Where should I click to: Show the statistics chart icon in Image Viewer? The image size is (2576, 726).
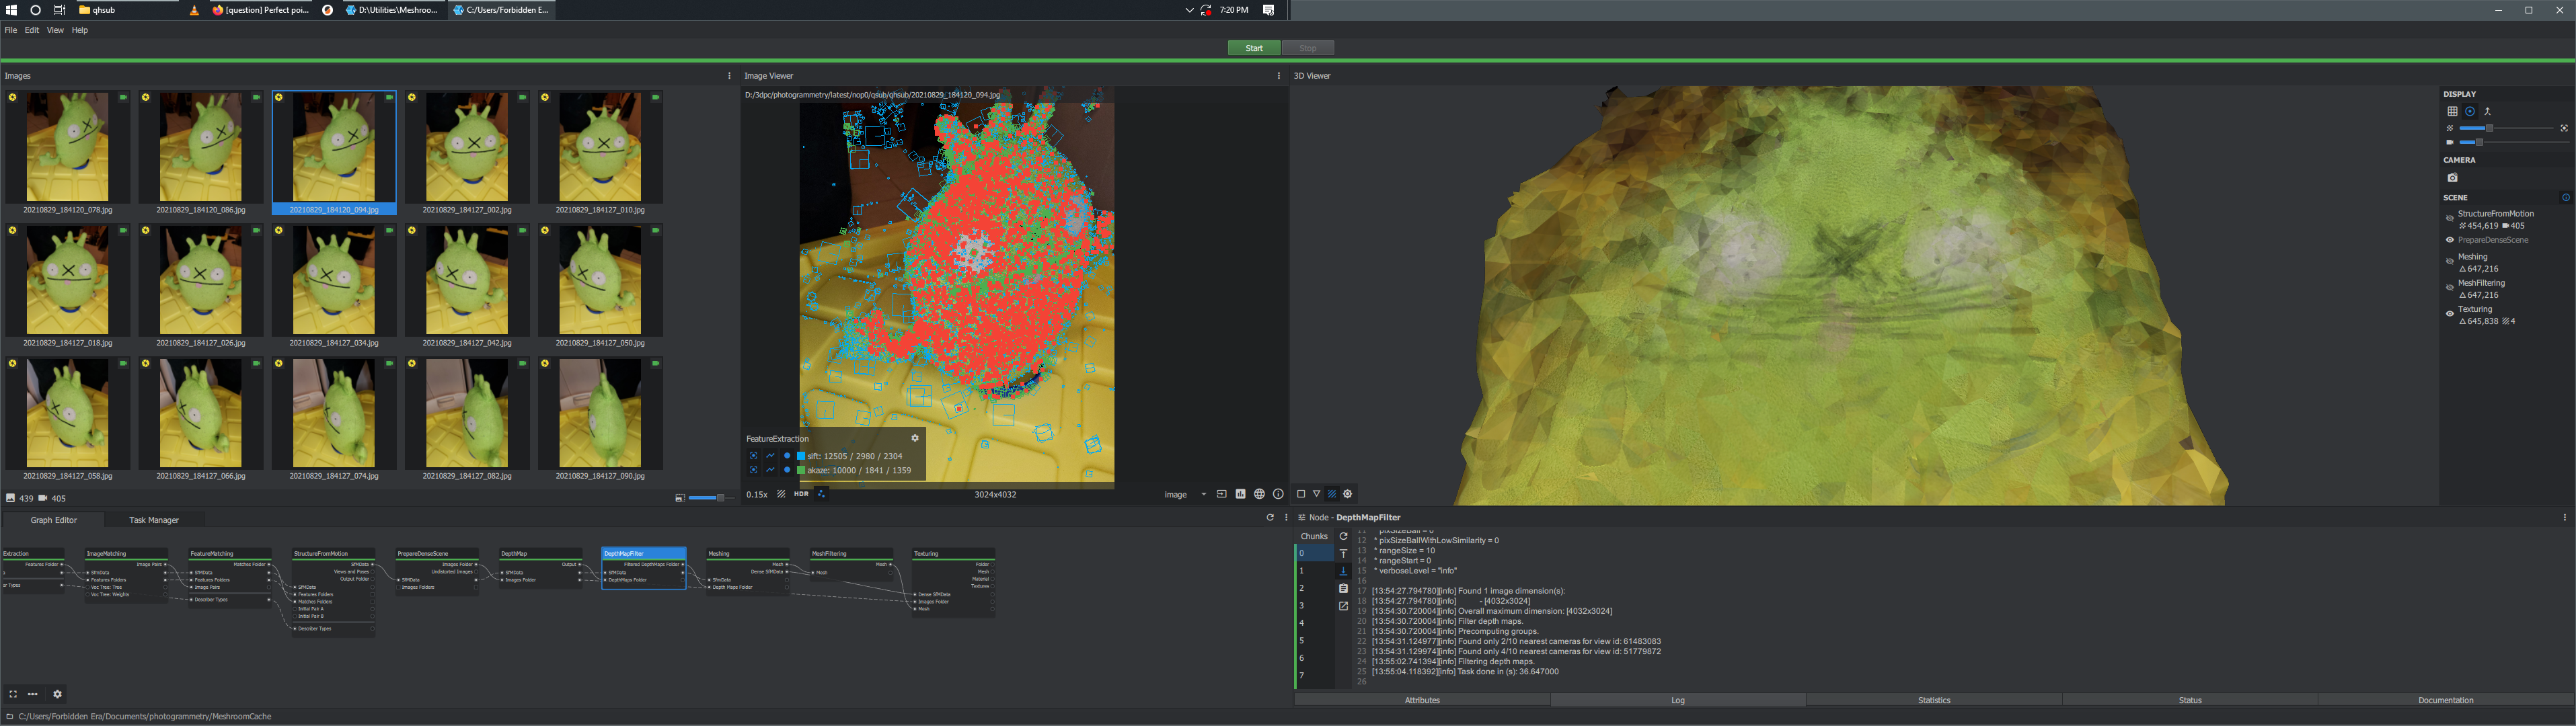pyautogui.click(x=1240, y=494)
